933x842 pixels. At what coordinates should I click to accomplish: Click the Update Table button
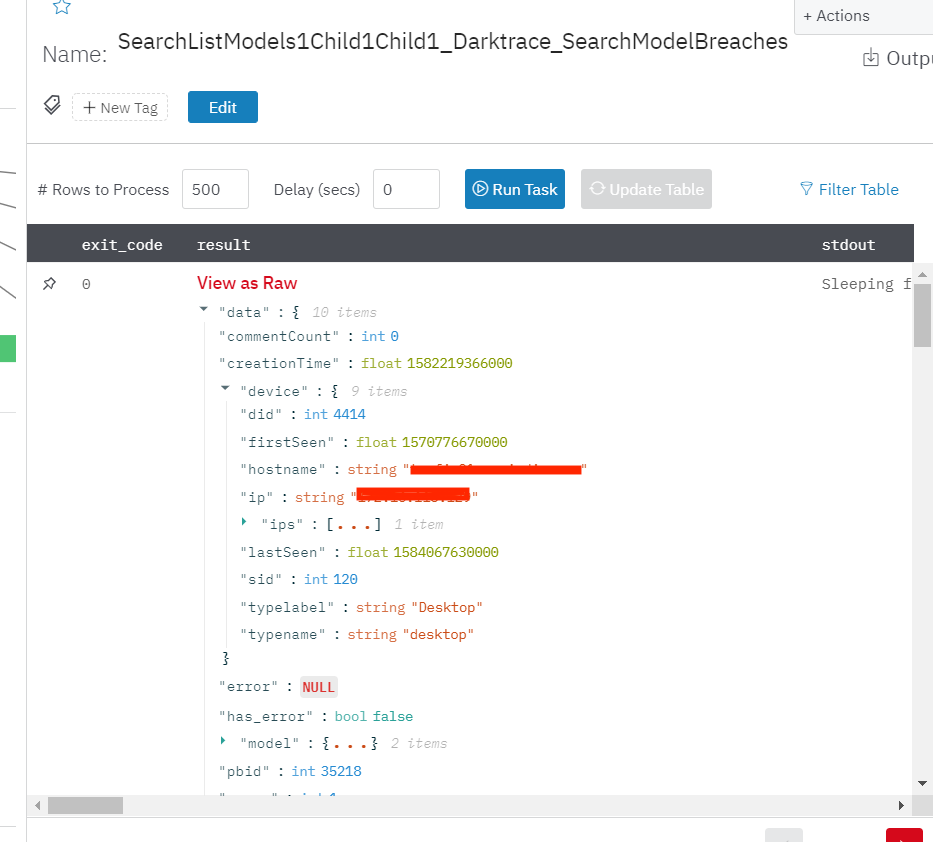coord(646,189)
